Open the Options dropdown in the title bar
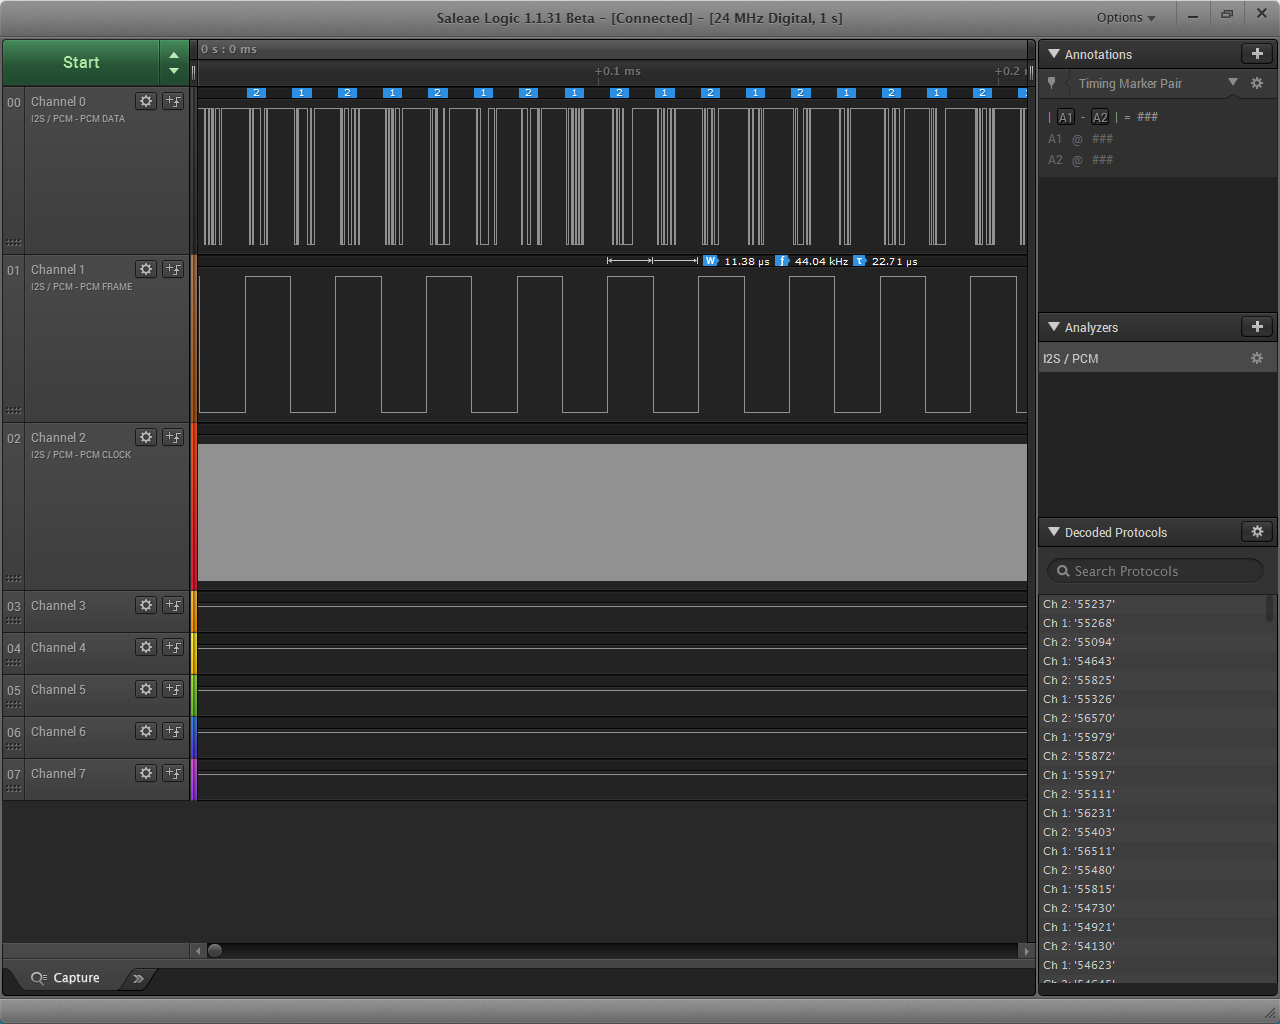The width and height of the screenshot is (1280, 1024). coord(1126,16)
